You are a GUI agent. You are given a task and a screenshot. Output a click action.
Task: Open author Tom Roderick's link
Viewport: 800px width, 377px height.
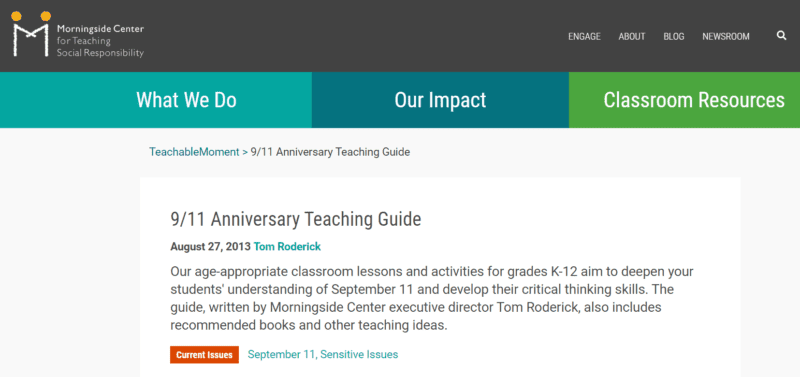287,247
